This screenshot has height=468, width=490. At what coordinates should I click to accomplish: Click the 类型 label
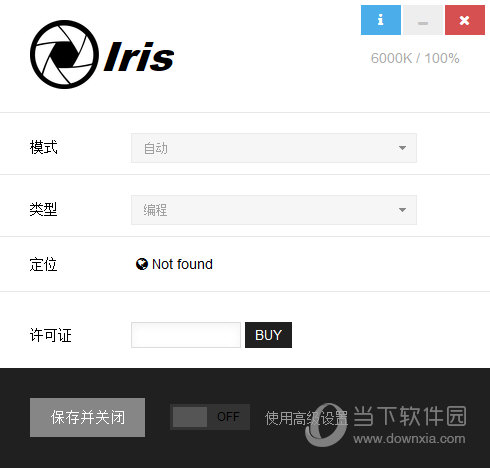43,209
